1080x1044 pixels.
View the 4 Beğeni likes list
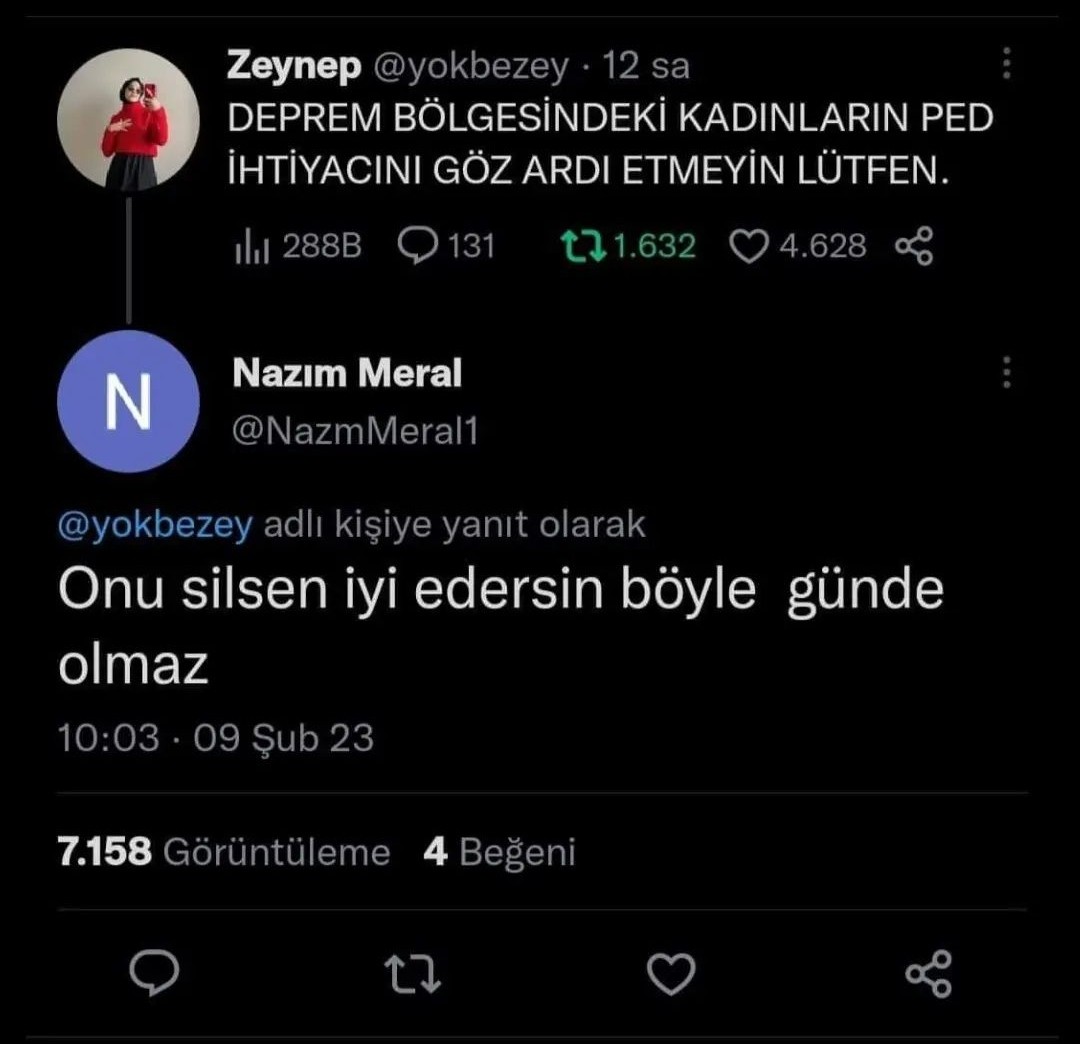pos(500,852)
